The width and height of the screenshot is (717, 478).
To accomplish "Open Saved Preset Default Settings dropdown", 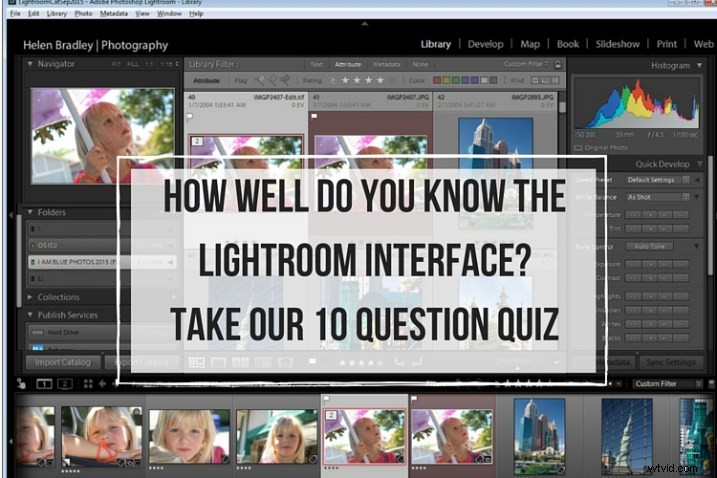I will [658, 180].
